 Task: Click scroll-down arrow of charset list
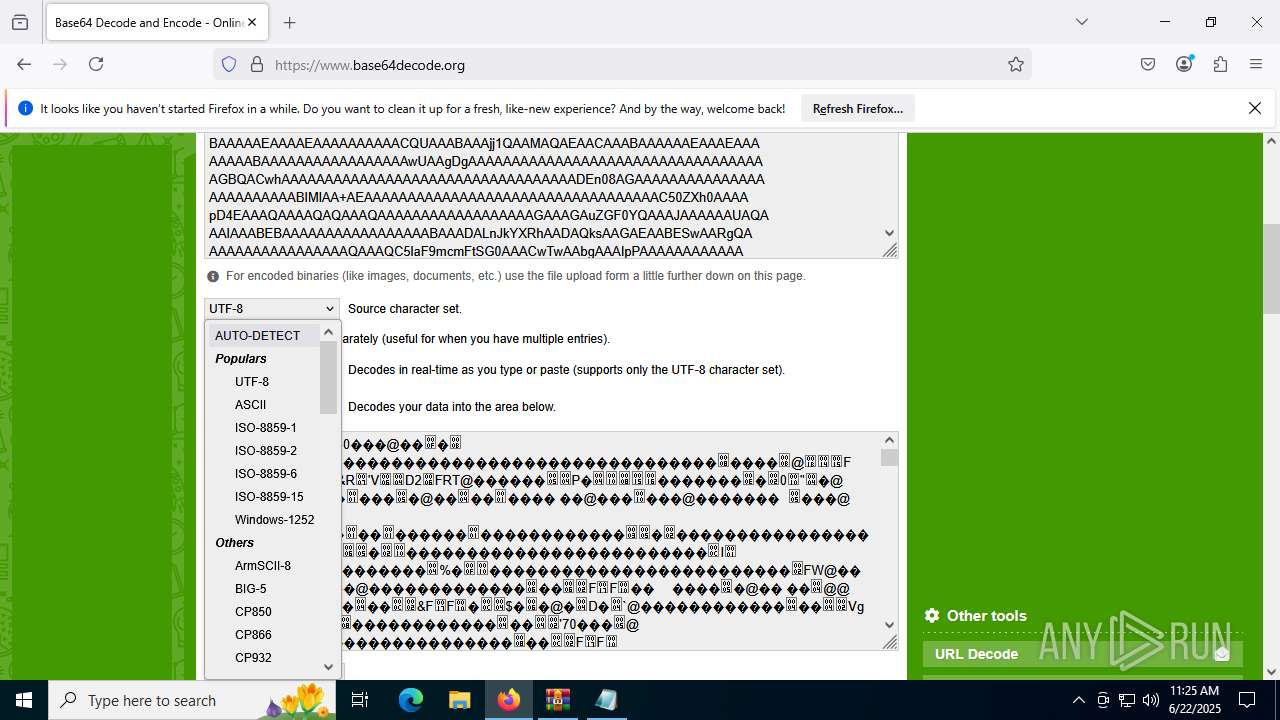tap(328, 666)
